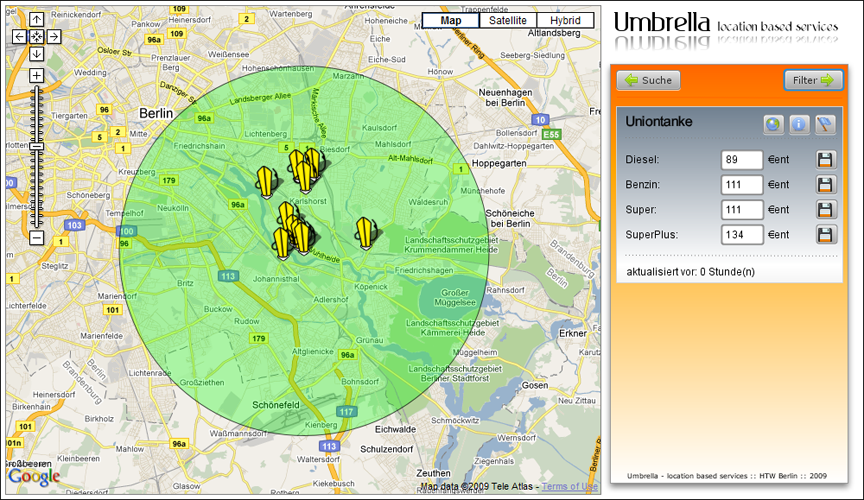Click the 117 highway shield
Image resolution: width=864 pixels, height=500 pixels.
(x=346, y=412)
